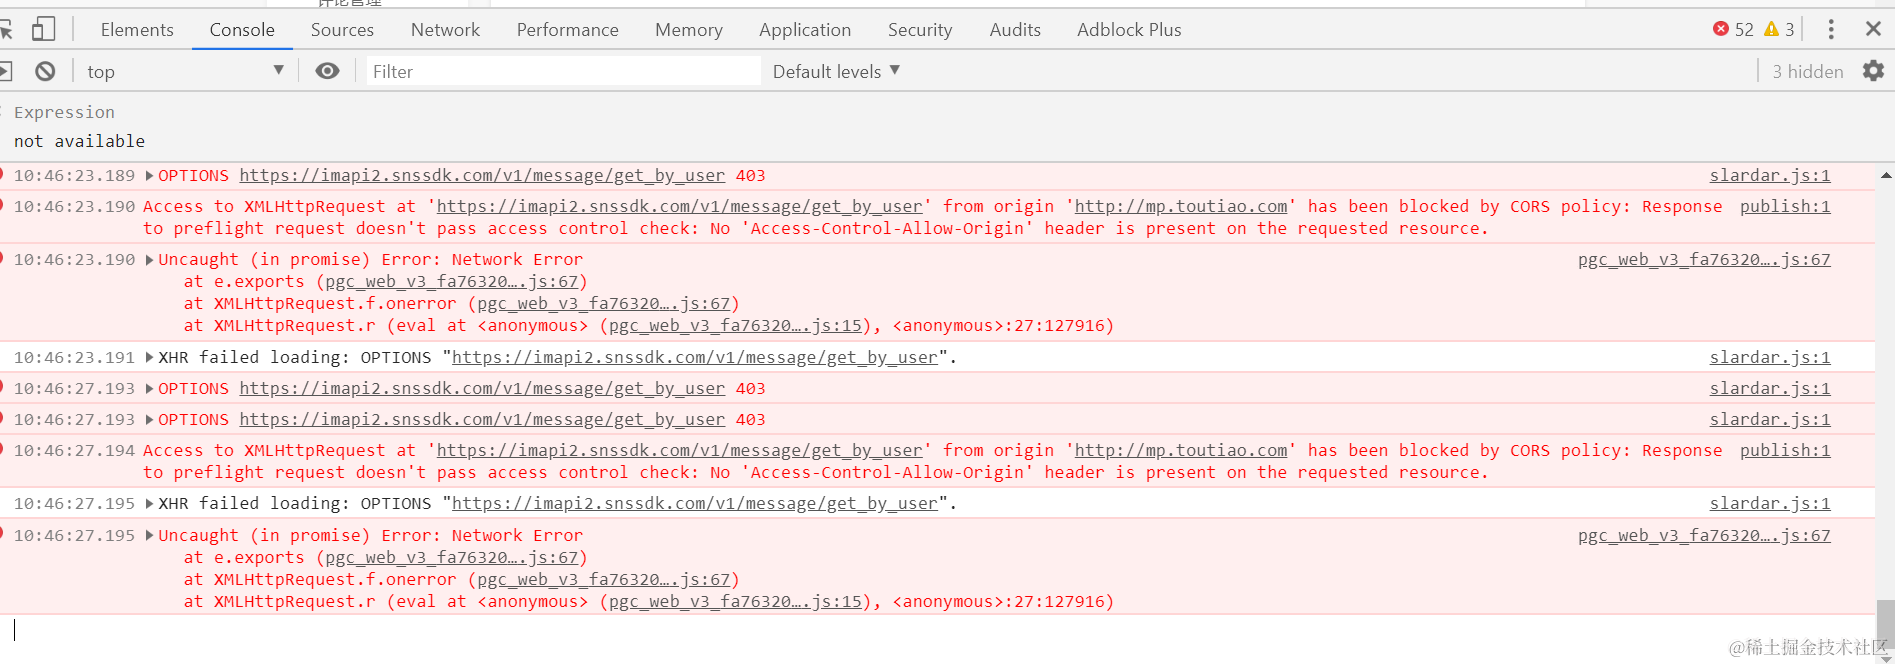Click the Expression live expression label
This screenshot has width=1895, height=664.
64,112
